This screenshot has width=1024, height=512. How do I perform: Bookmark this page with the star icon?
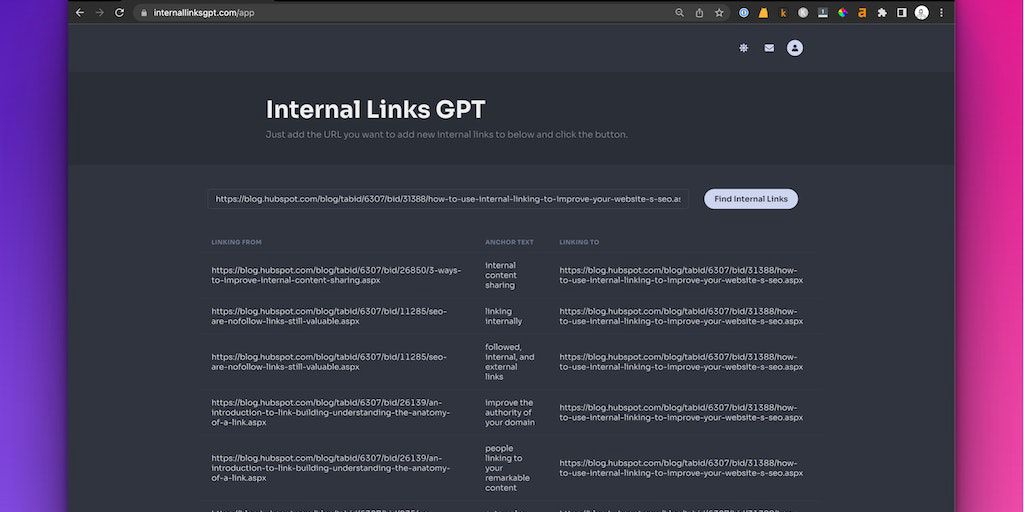pyautogui.click(x=719, y=12)
